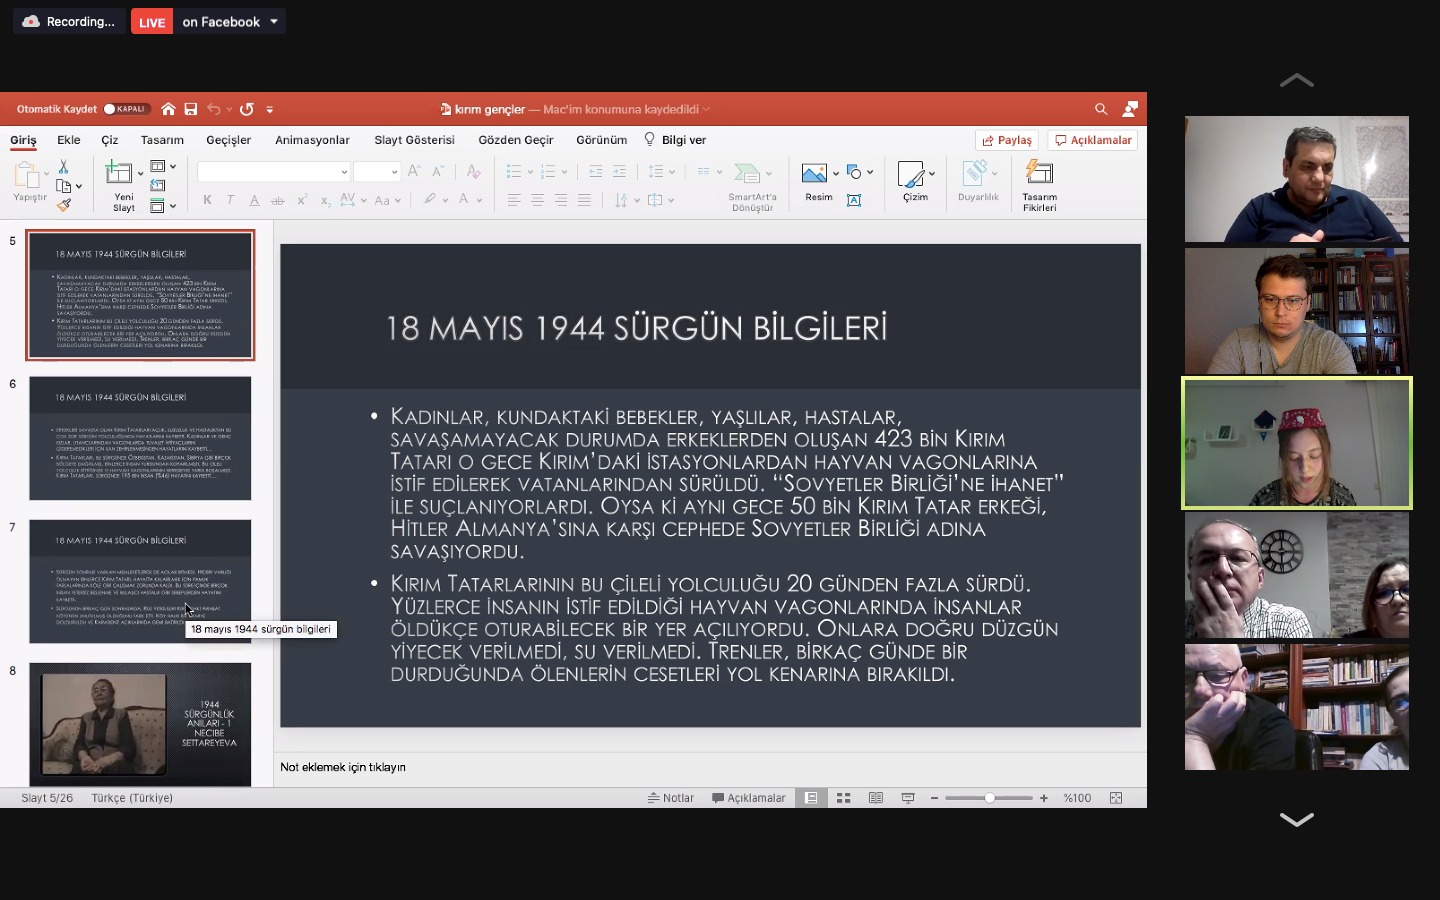Screen dimensions: 1440x900
Task: Click the decrease font size icon
Action: [x=439, y=171]
